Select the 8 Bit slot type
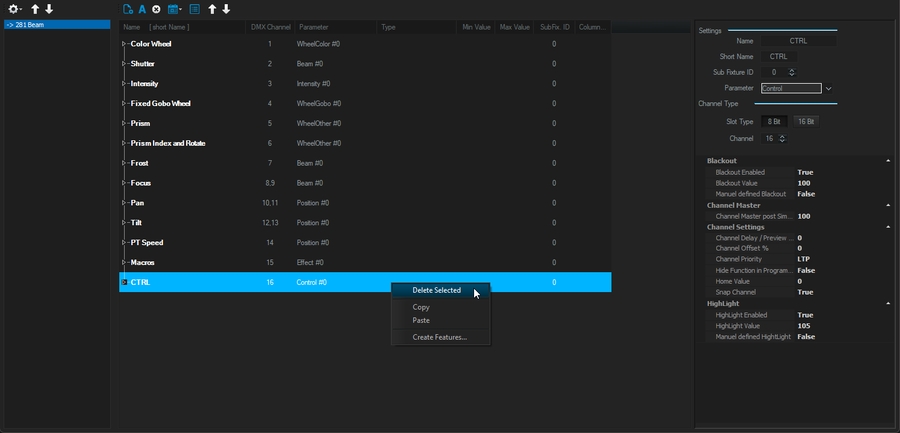900x433 pixels. pyautogui.click(x=774, y=121)
